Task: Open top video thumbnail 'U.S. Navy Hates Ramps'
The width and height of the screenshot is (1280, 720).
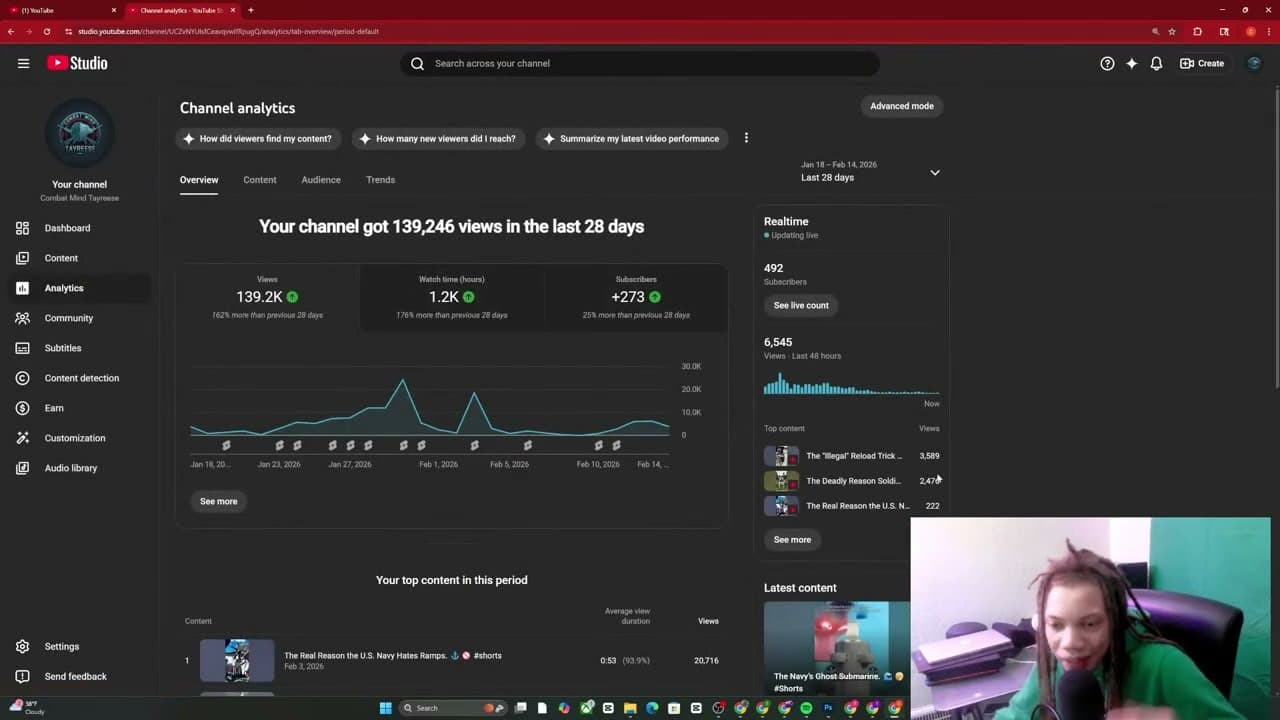Action: pyautogui.click(x=237, y=660)
